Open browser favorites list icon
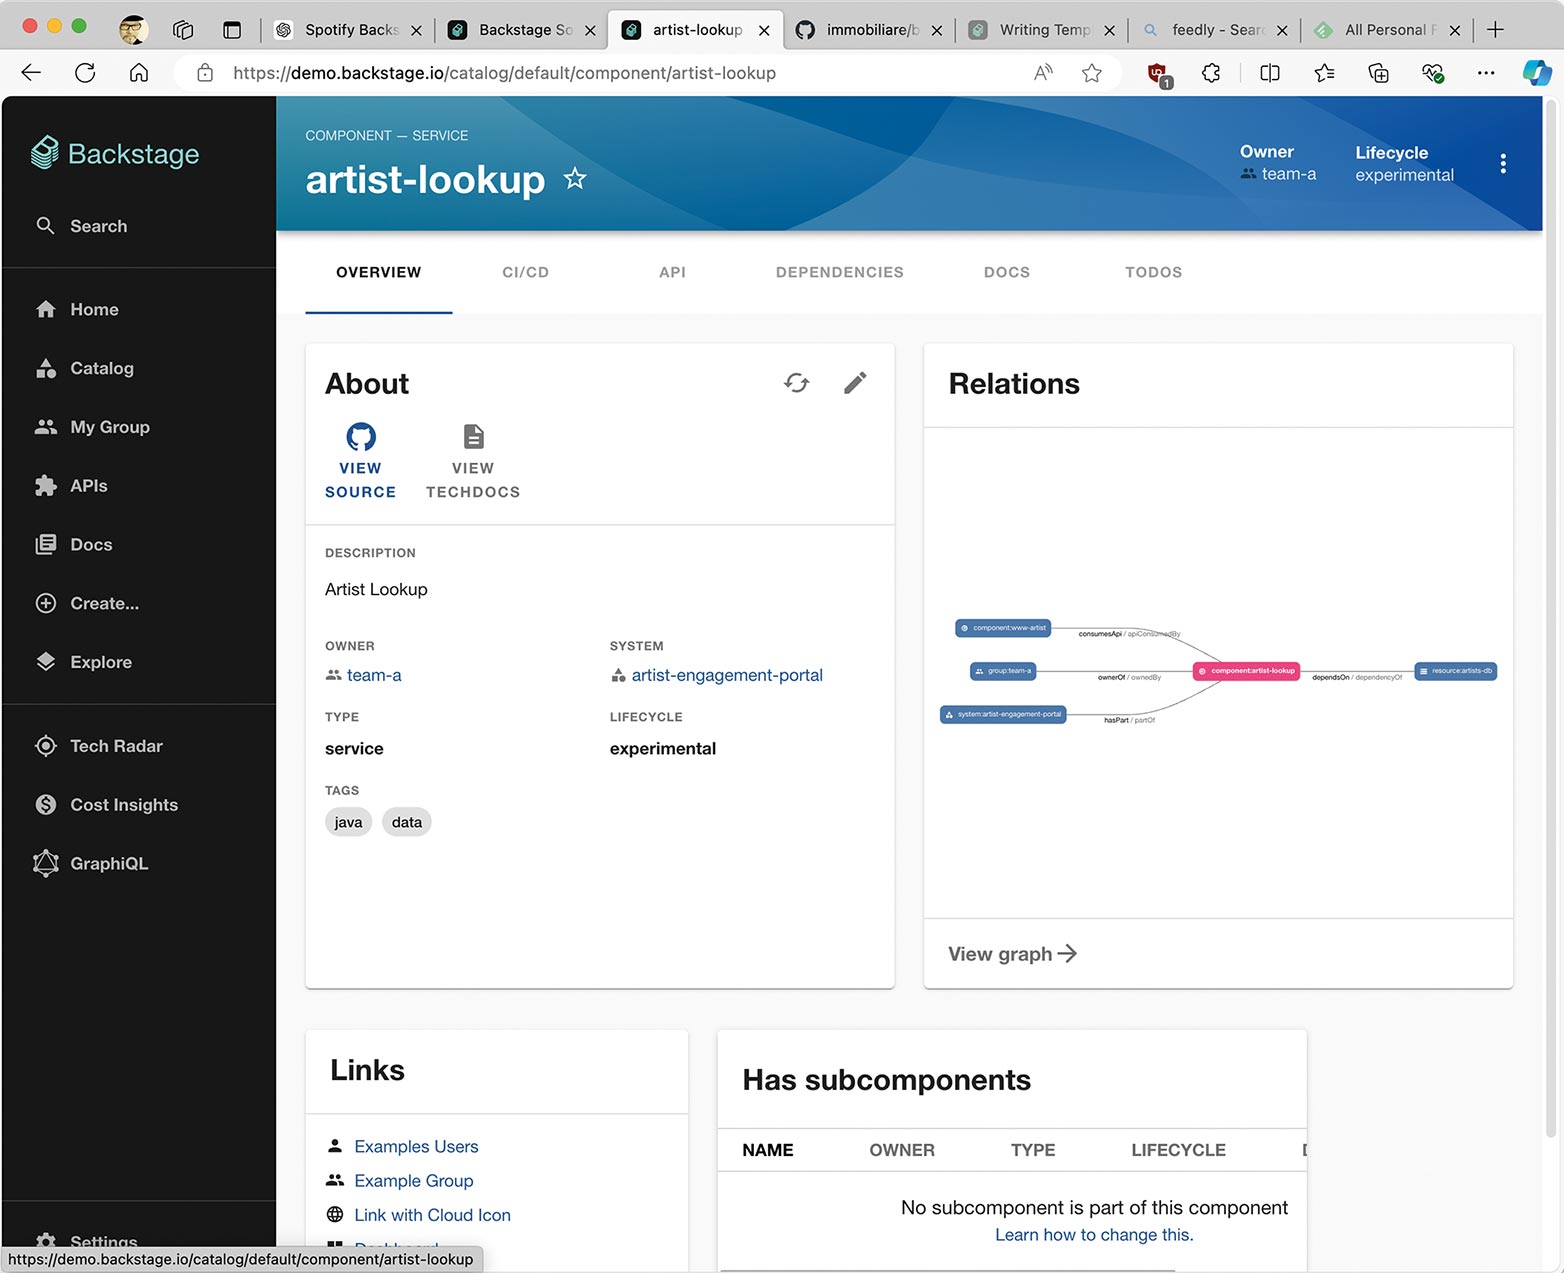The image size is (1564, 1273). (1324, 72)
